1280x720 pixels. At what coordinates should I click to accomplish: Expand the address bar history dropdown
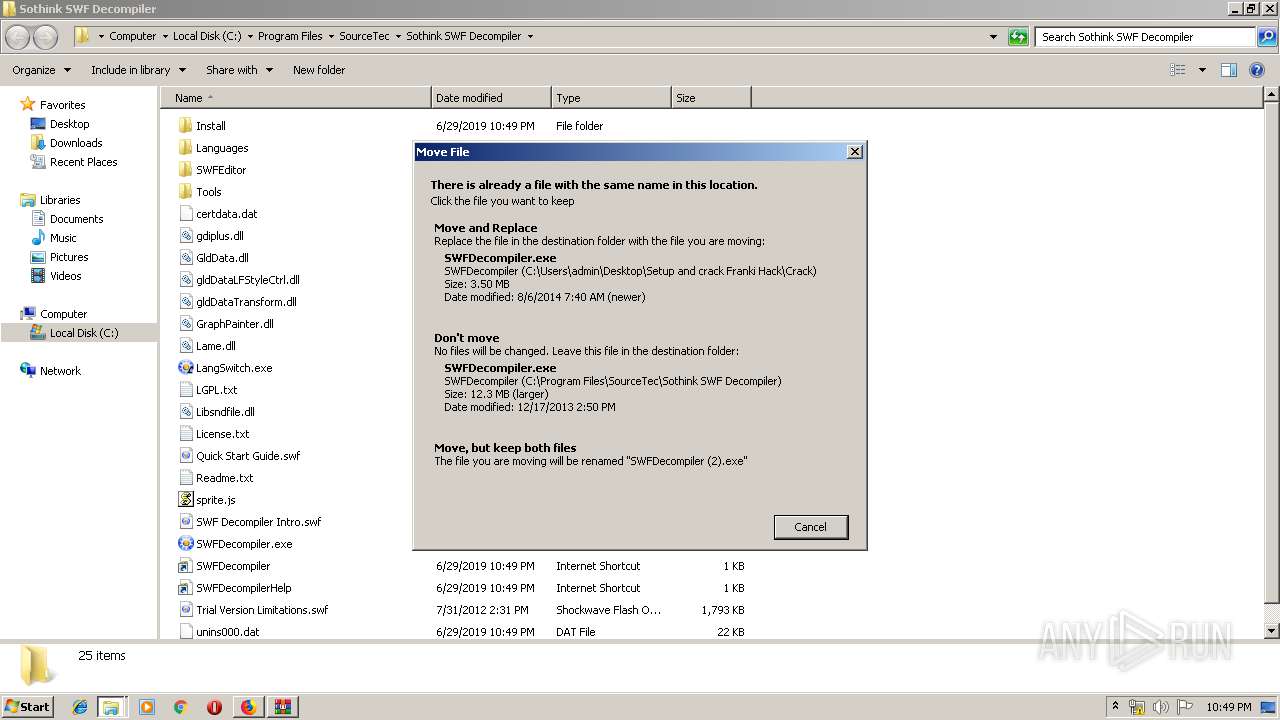pos(993,37)
